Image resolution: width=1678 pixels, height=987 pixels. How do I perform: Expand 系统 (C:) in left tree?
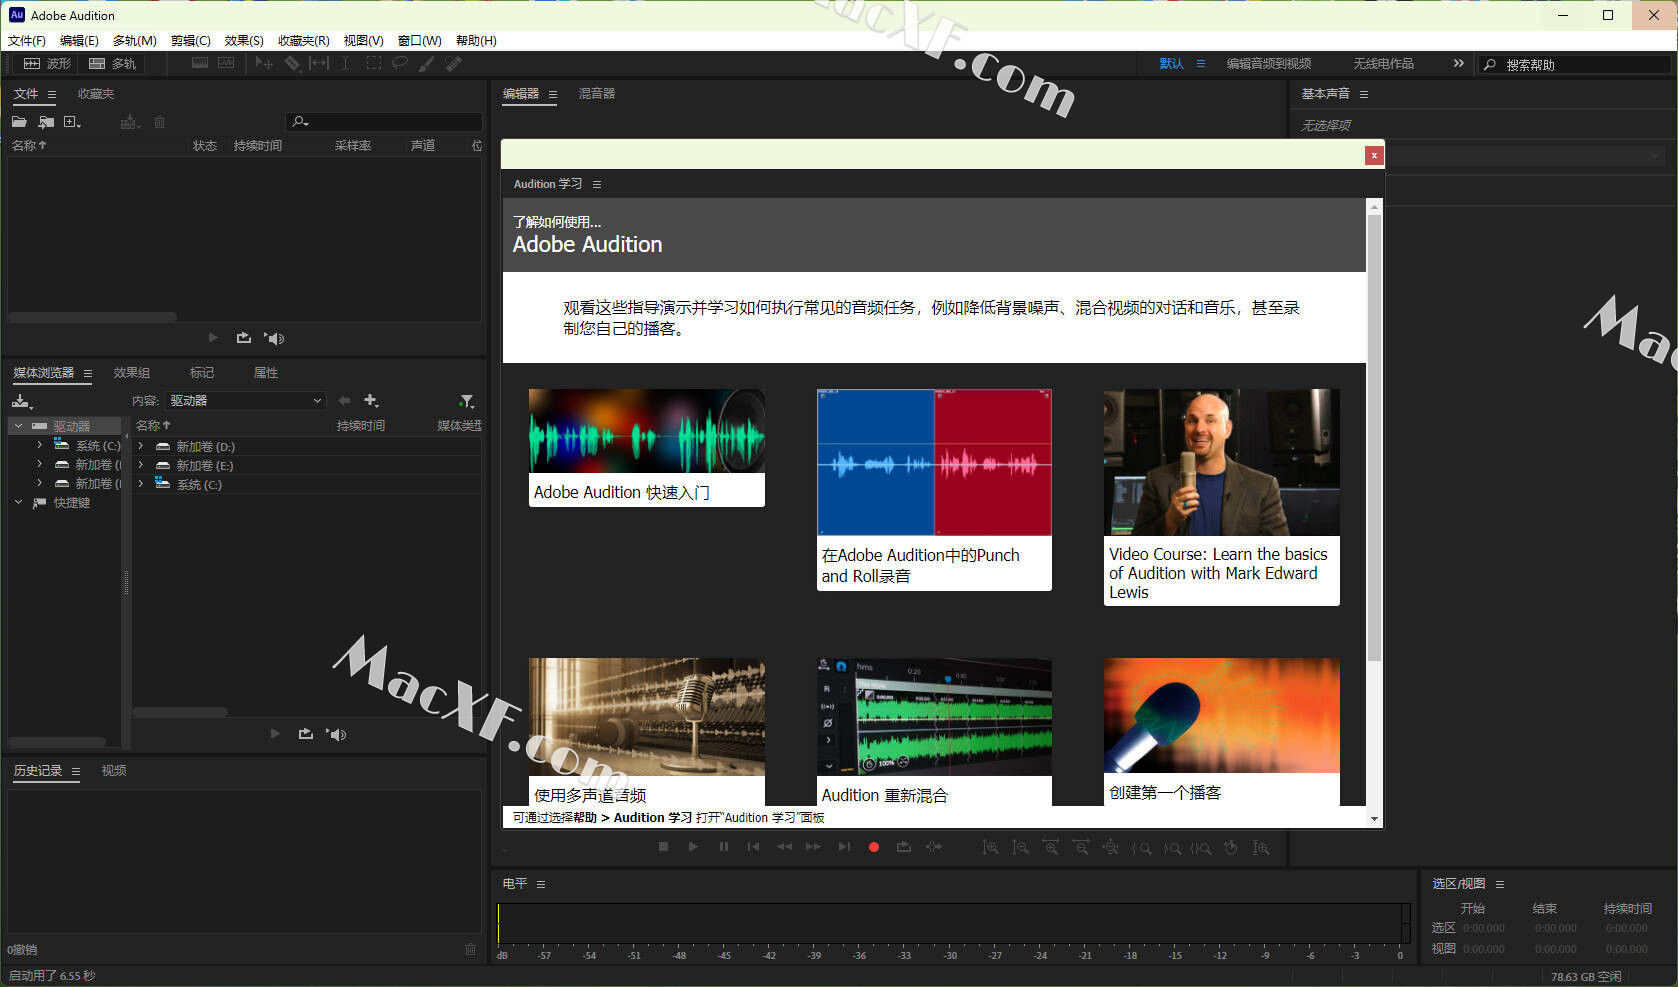coord(39,445)
